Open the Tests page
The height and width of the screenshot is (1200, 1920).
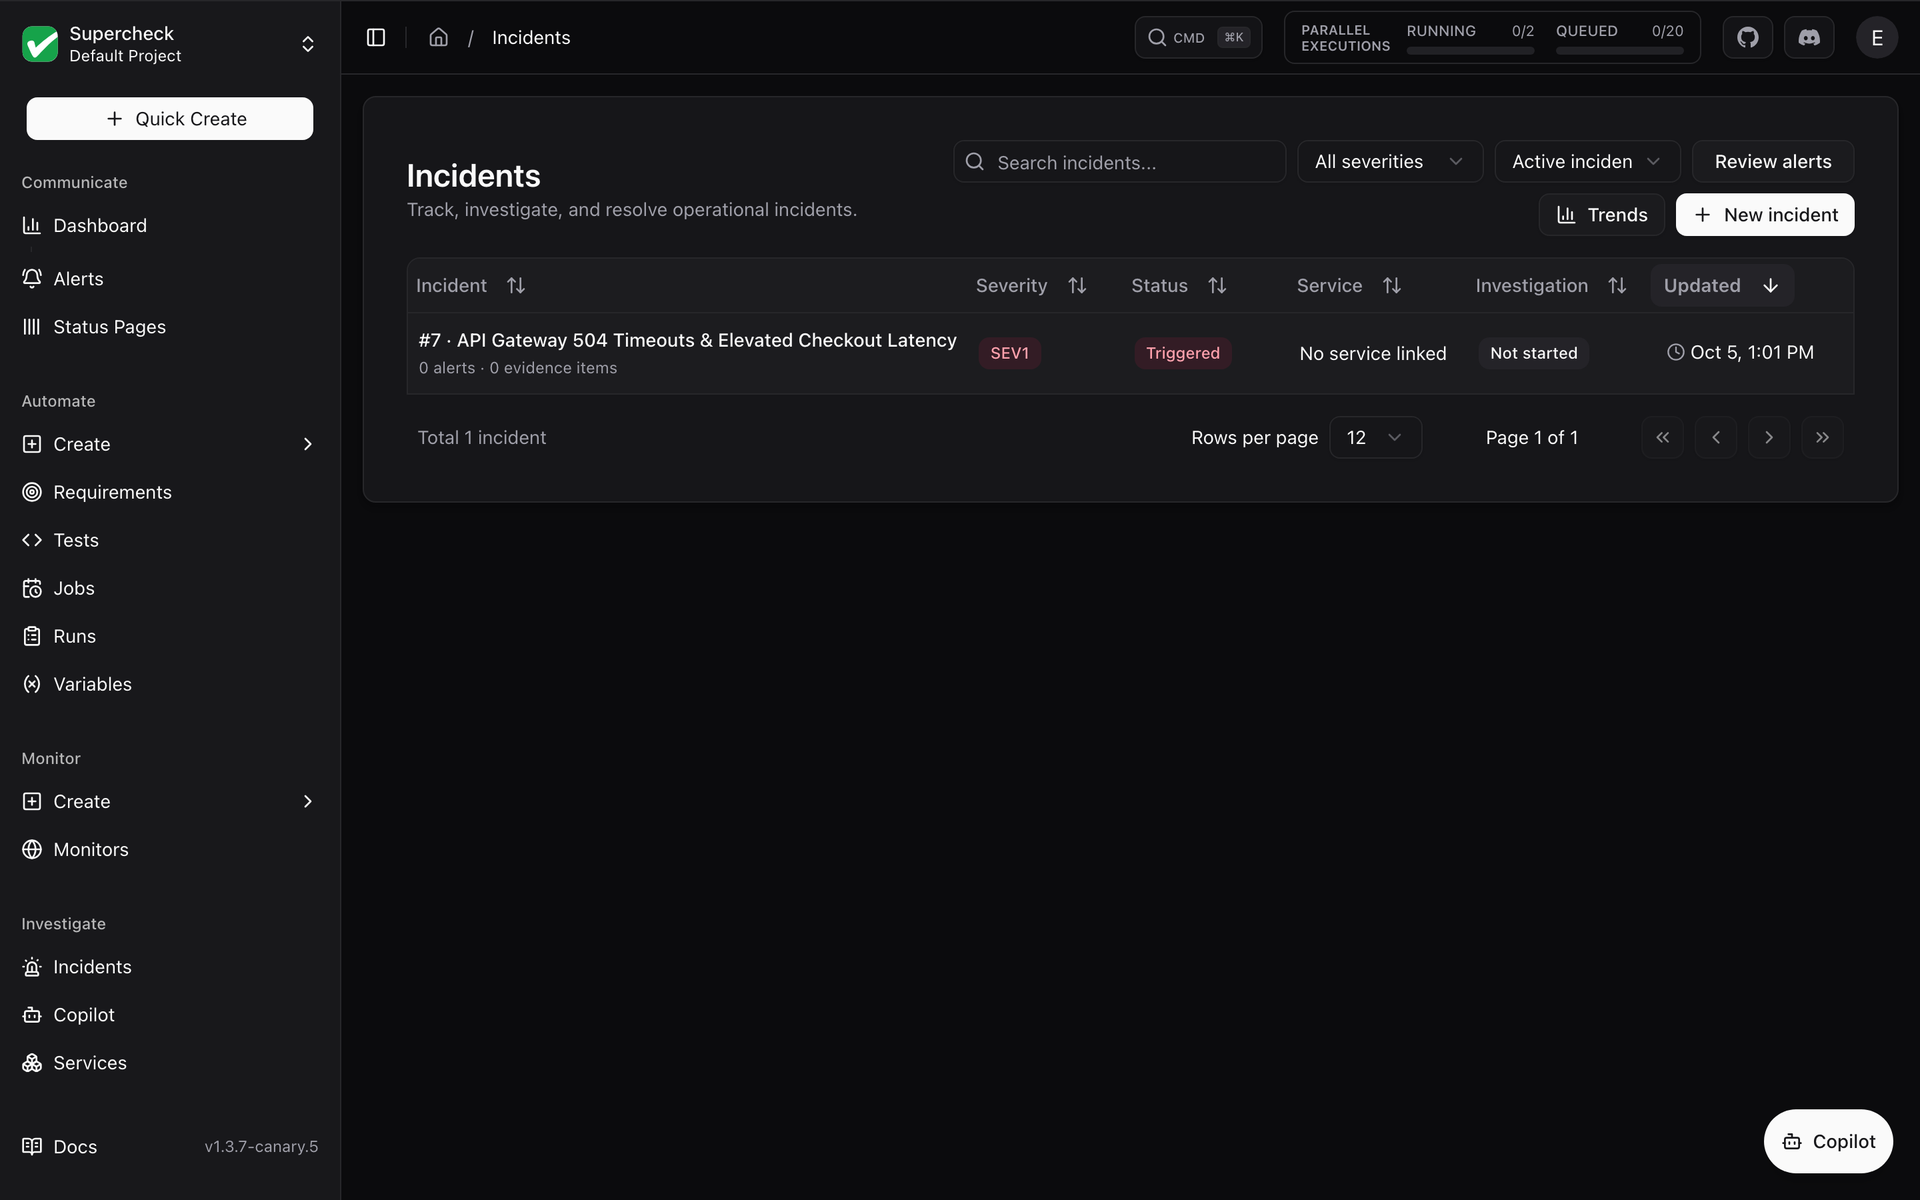[x=169, y=540]
